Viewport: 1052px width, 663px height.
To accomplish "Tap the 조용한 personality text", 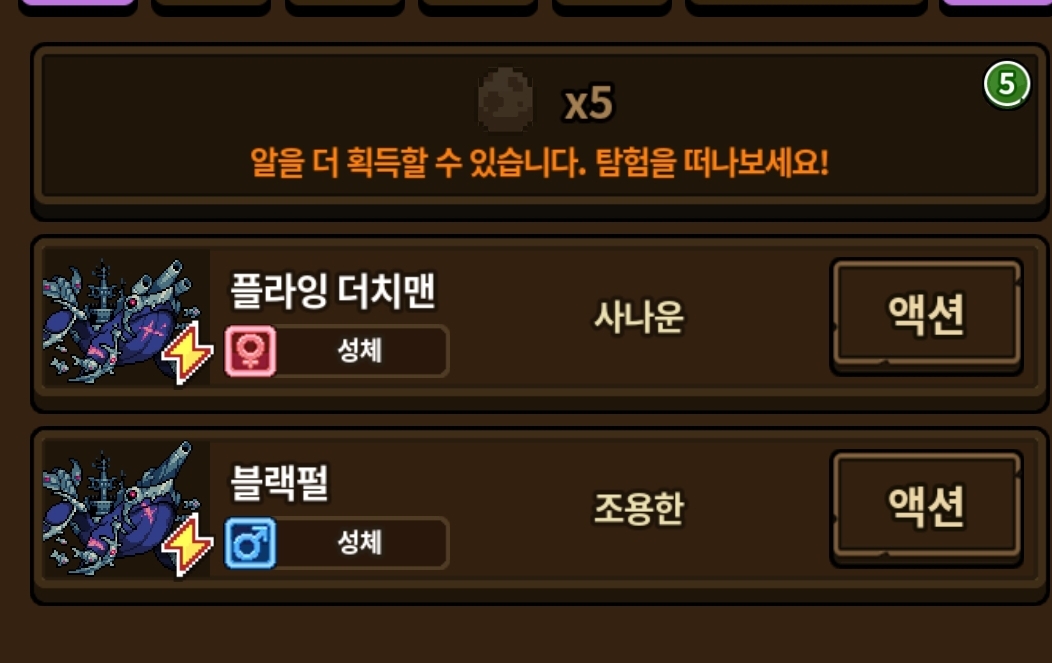I will (x=639, y=509).
